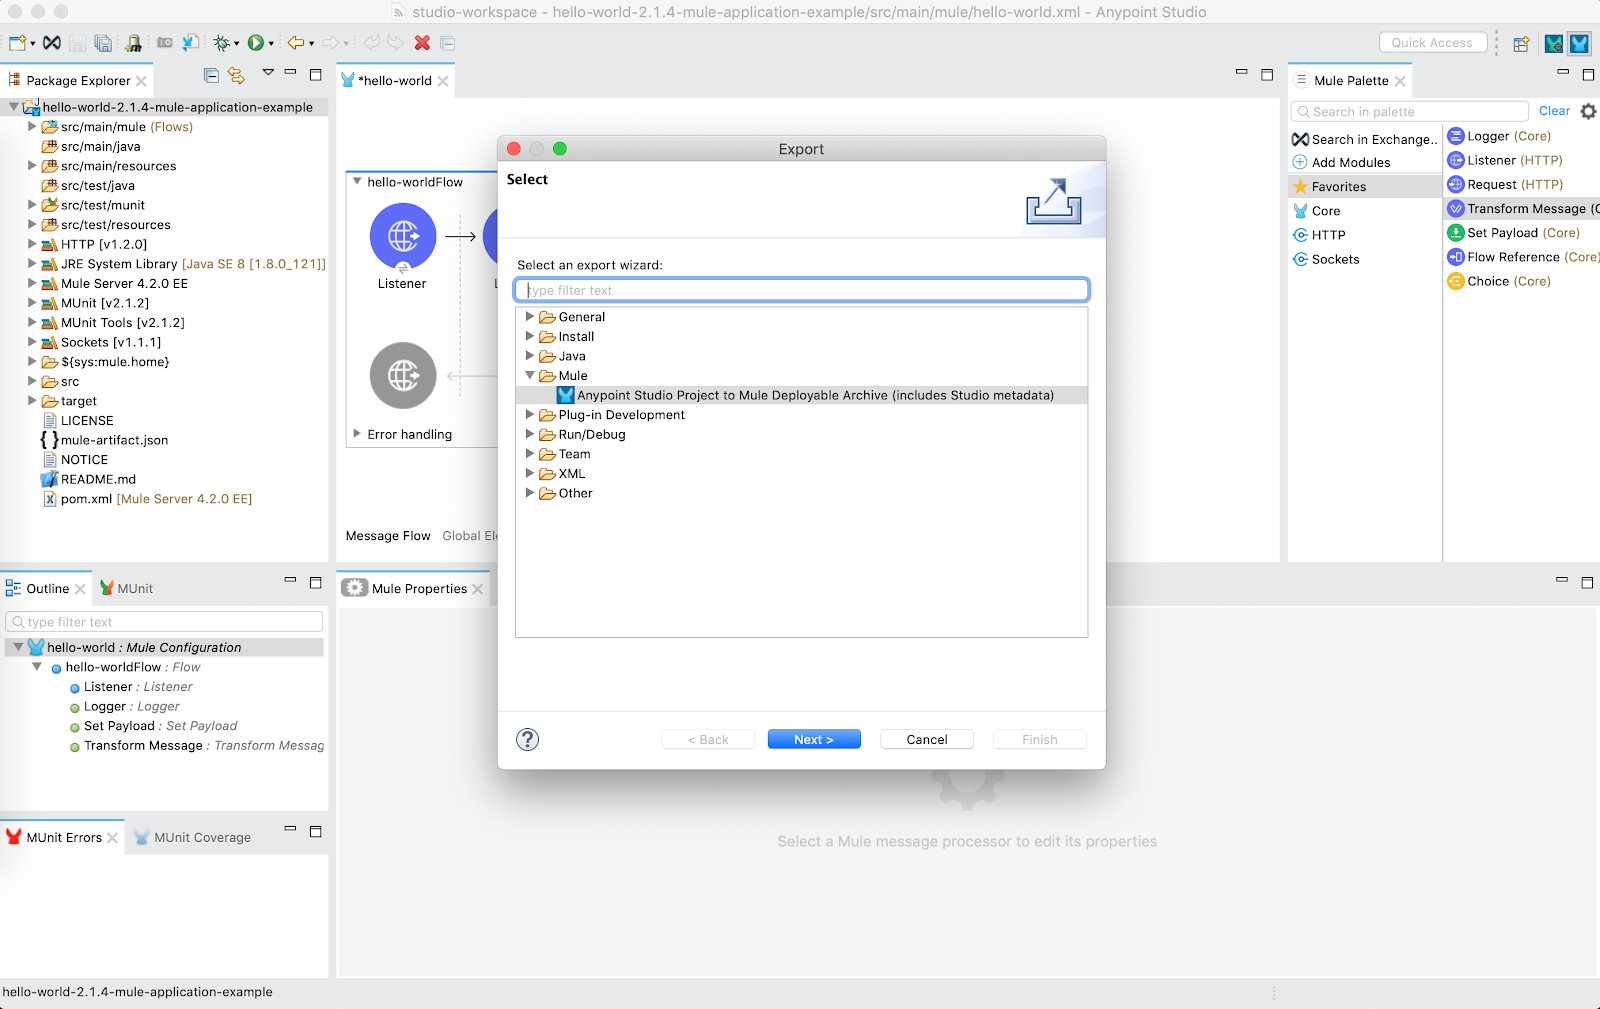Select the Transform Message palette item
Viewport: 1600px width, 1009px height.
(x=1523, y=209)
